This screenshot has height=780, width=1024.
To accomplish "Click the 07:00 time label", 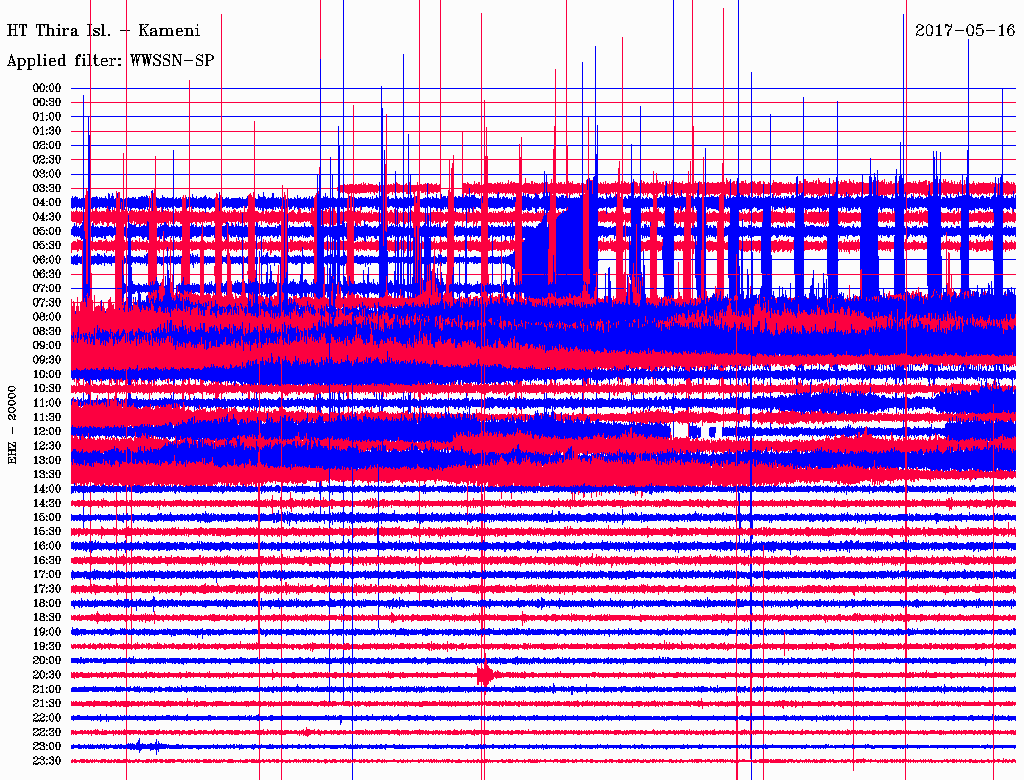I will 47,289.
